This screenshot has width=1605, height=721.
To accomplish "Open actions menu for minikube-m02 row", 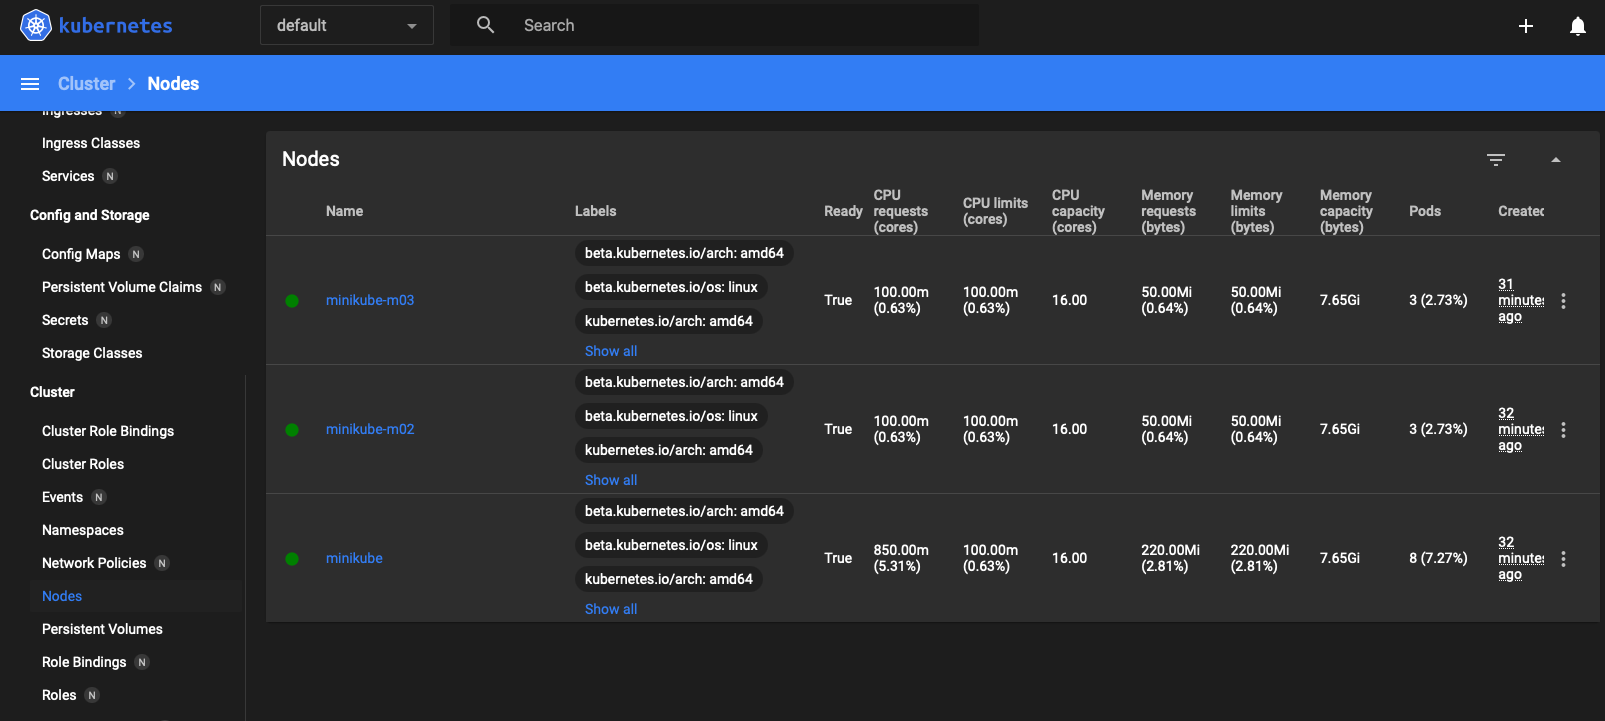I will point(1564,429).
